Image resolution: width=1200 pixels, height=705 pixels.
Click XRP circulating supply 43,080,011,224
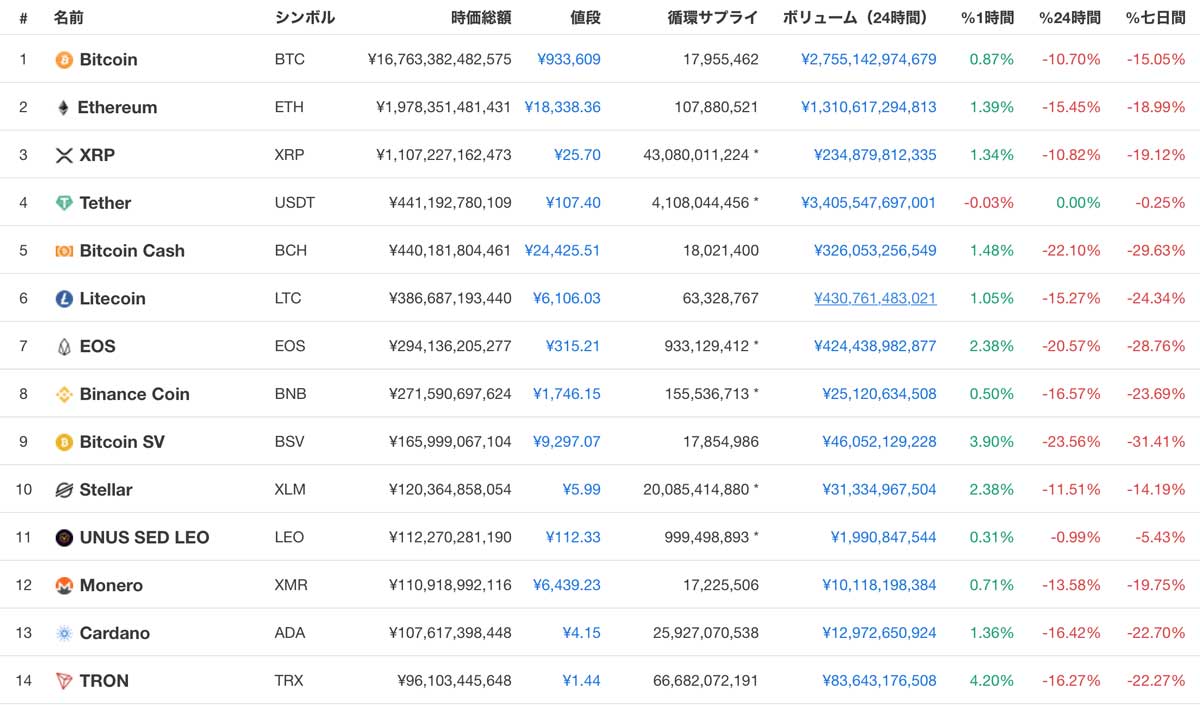pyautogui.click(x=695, y=155)
